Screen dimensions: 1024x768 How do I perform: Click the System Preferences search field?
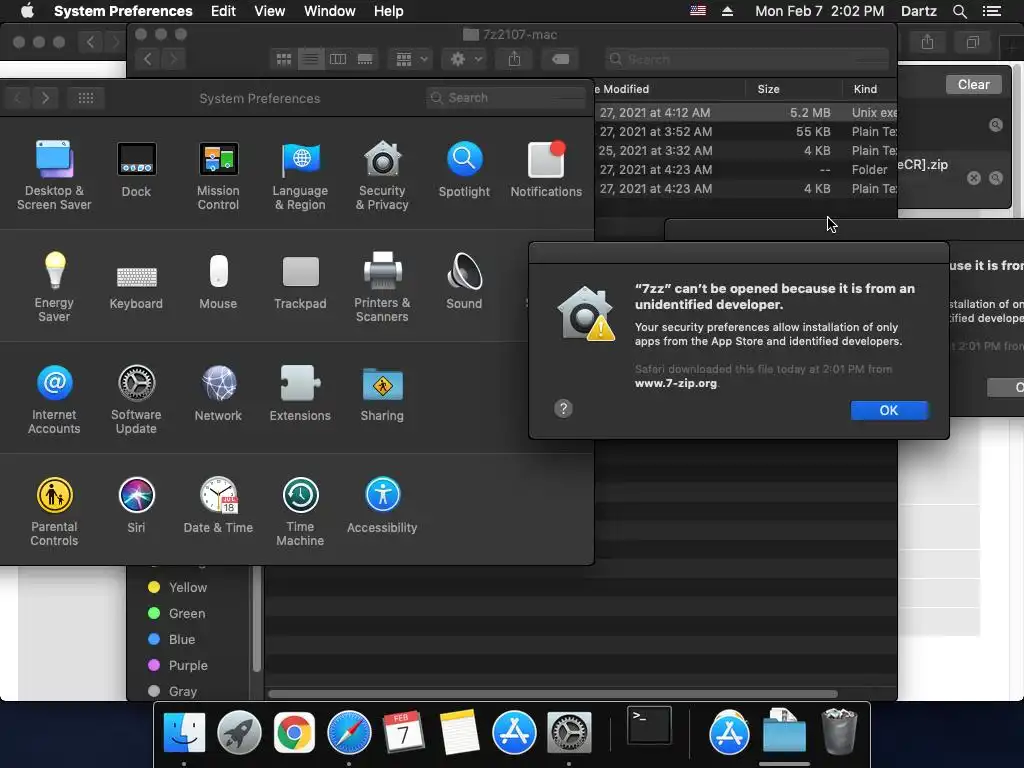[x=505, y=97]
